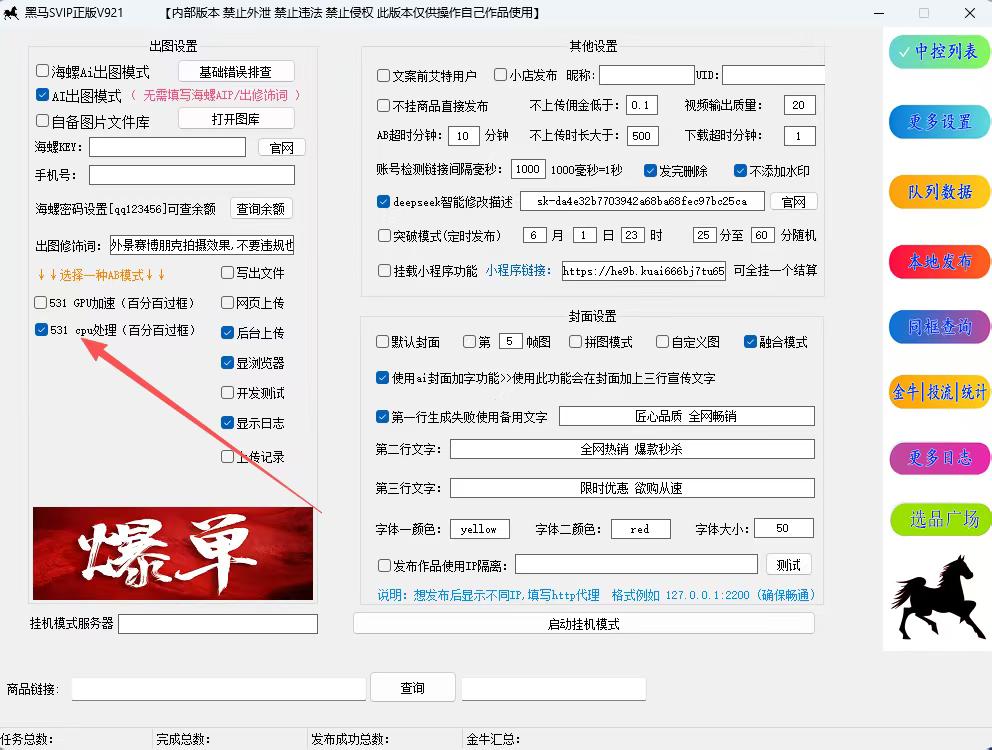Image resolution: width=992 pixels, height=750 pixels.
Task: Uncheck 后台上传
Action: pyautogui.click(x=228, y=332)
